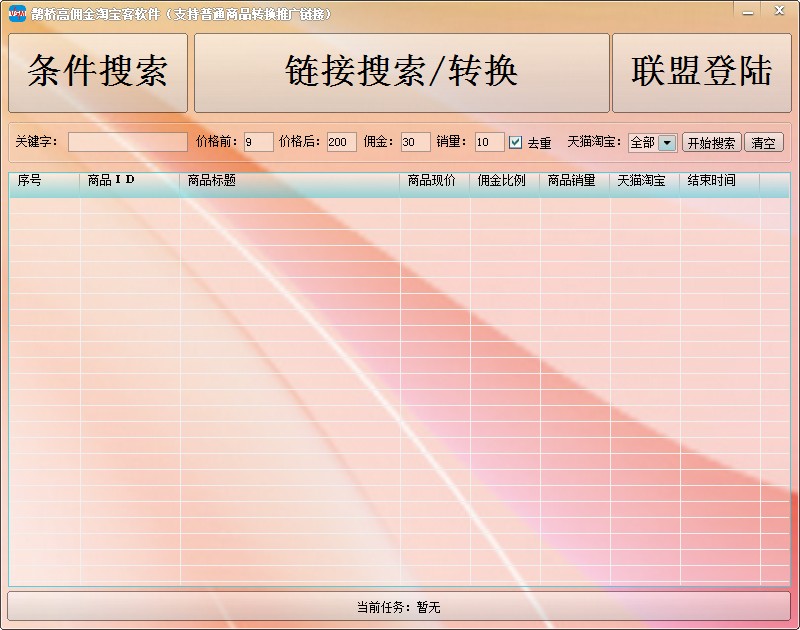
Task: Sort by the 序号 column header
Action: (44, 181)
